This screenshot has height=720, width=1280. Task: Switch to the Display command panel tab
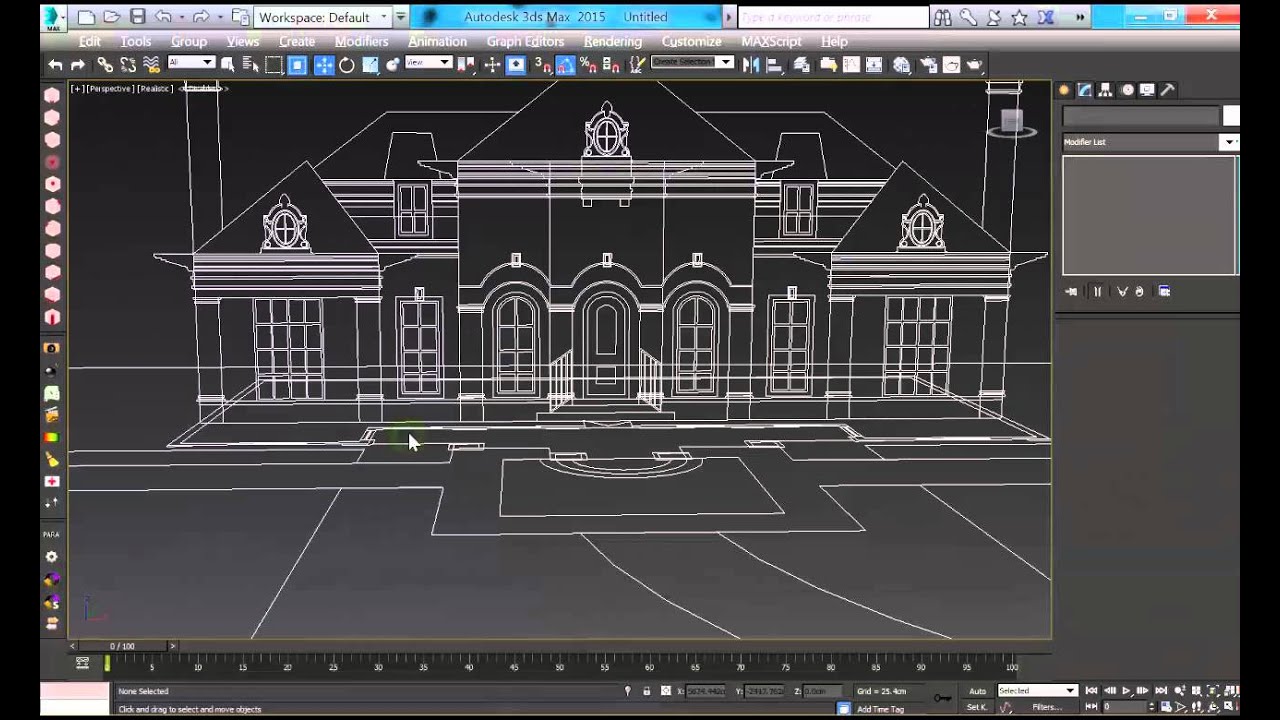click(x=1147, y=90)
